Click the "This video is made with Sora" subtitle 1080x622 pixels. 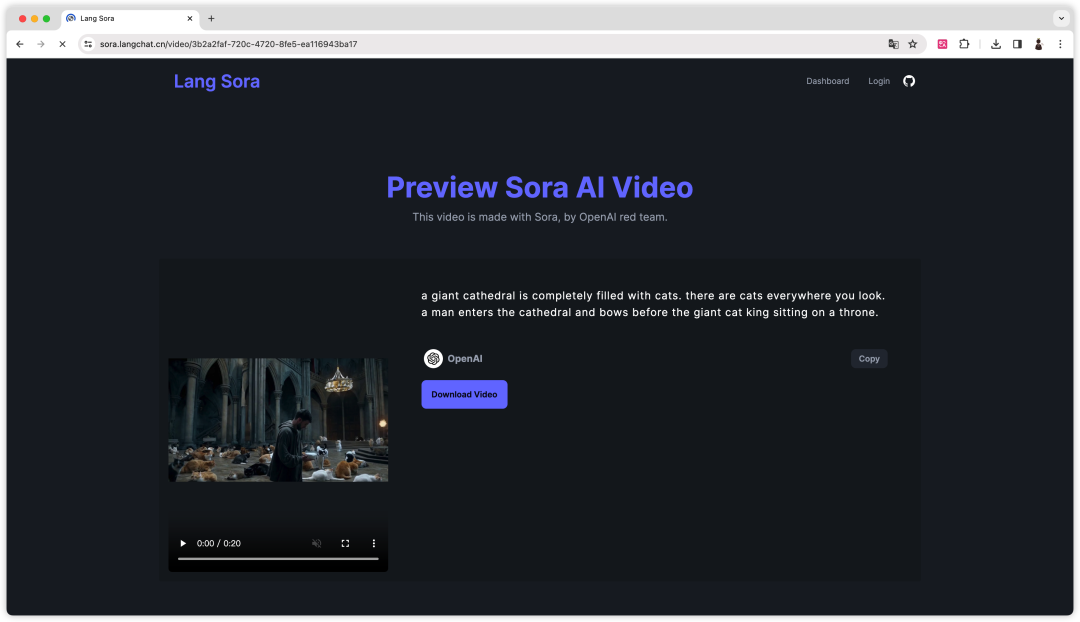coord(540,217)
